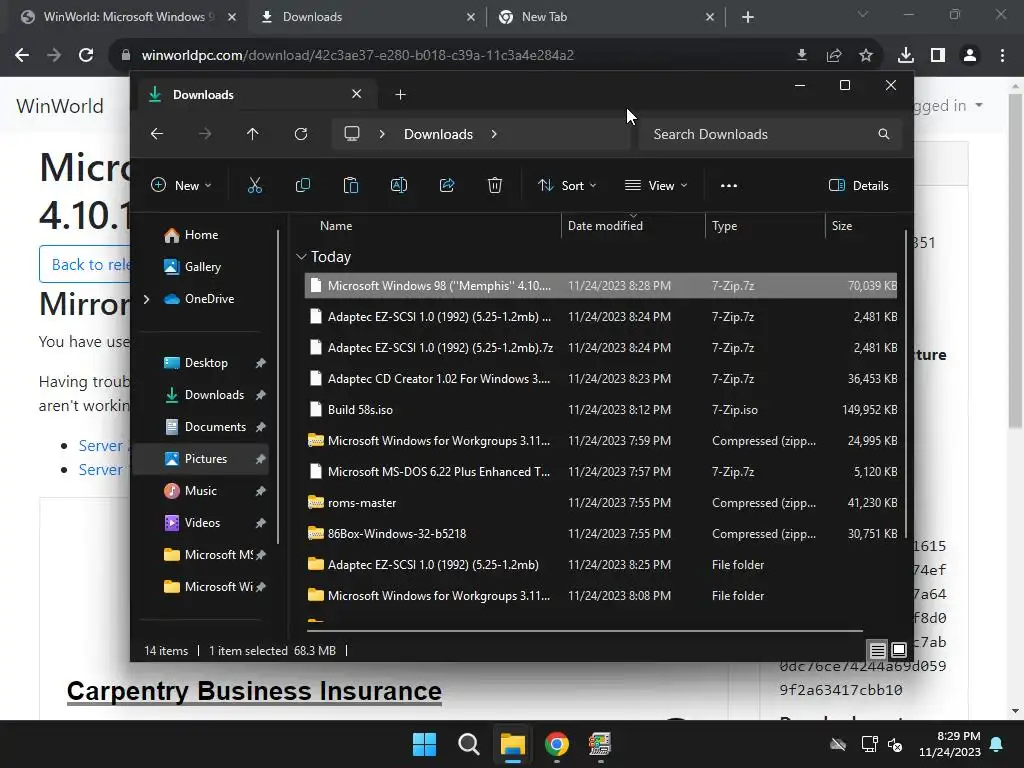Open the View dropdown menu

point(656,185)
